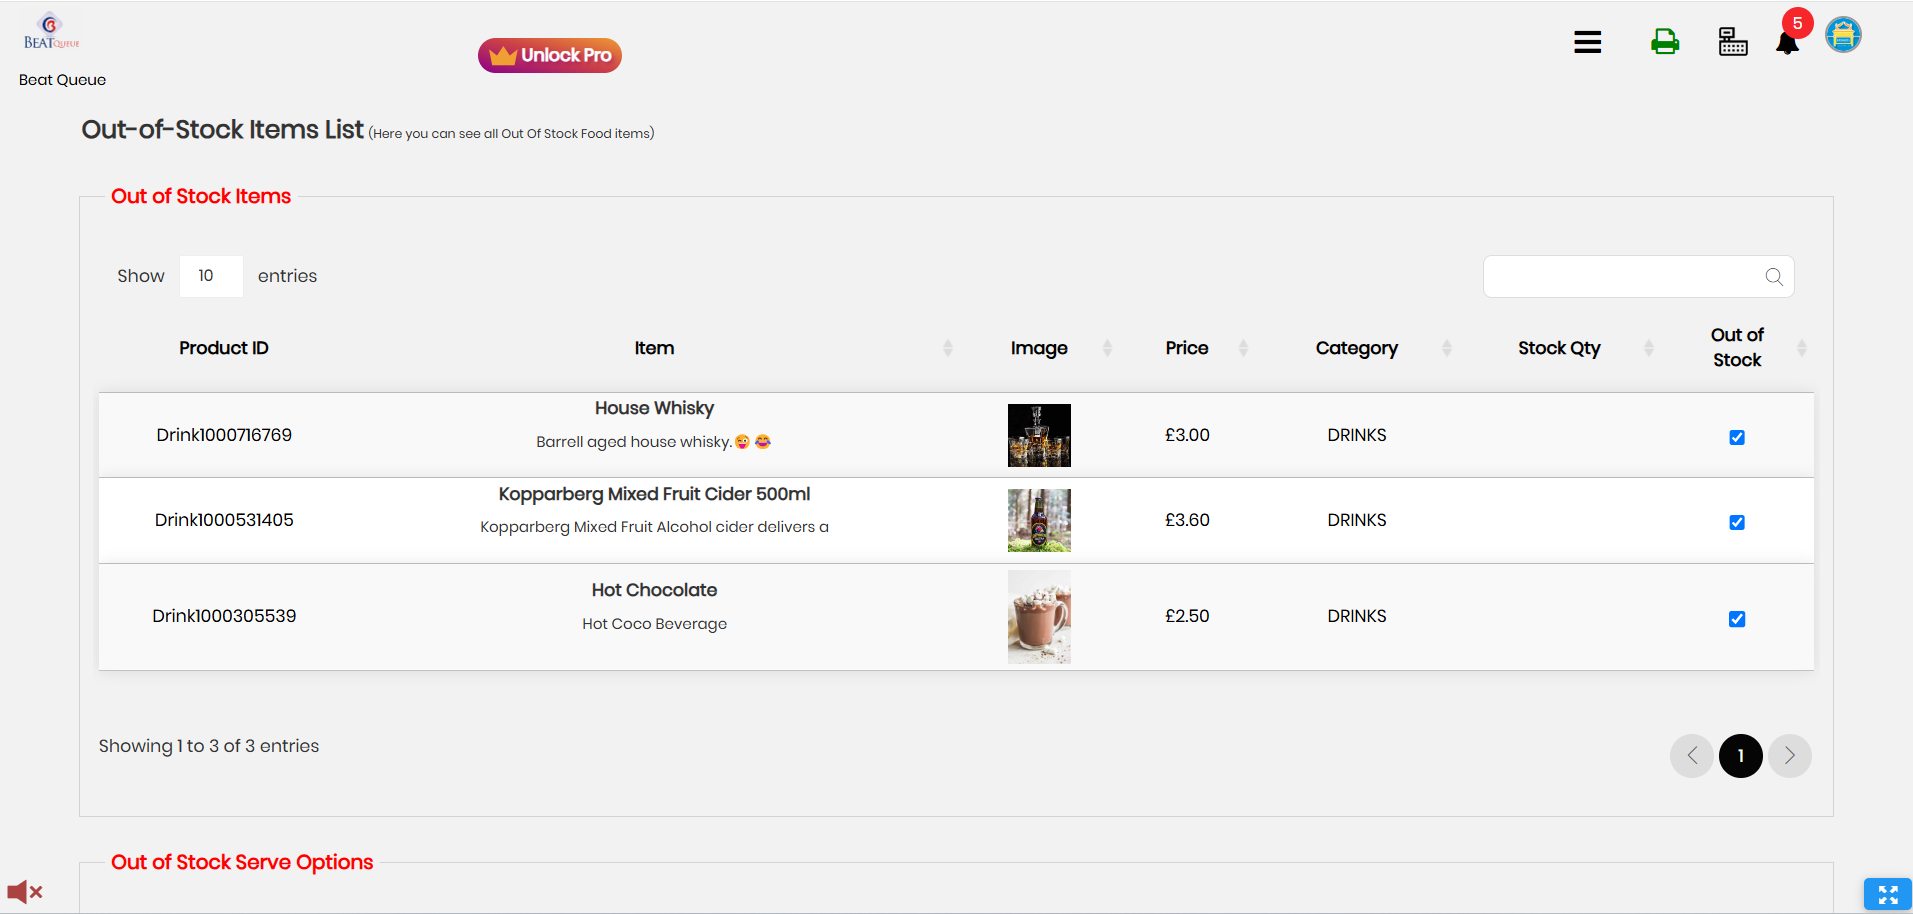Uncheck out of stock for Hot Chocolate
The image size is (1913, 914).
pos(1736,619)
